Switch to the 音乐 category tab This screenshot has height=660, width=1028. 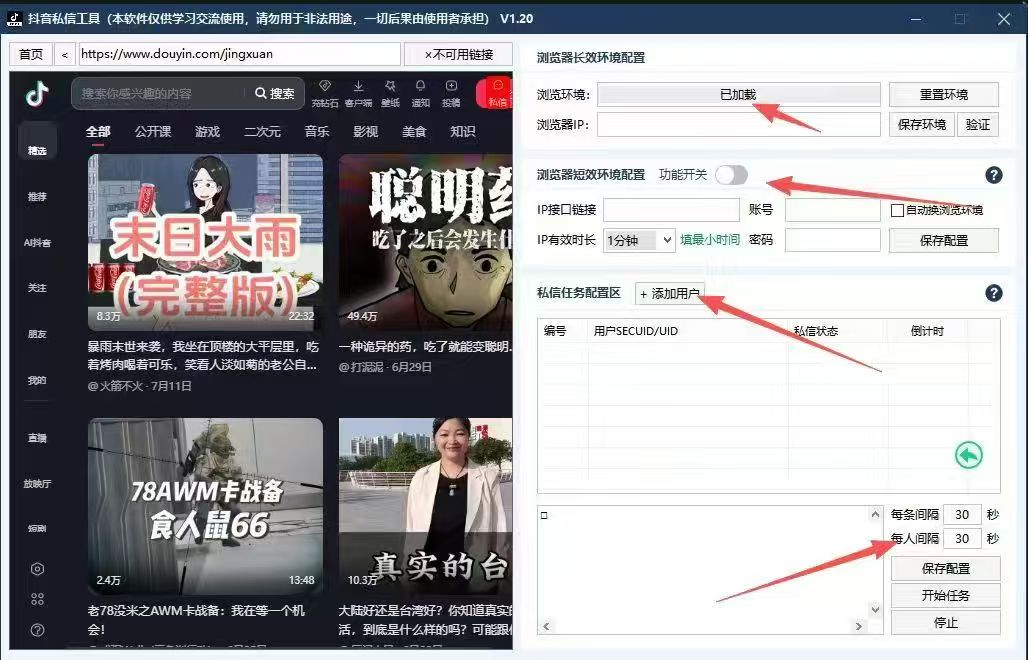click(317, 132)
